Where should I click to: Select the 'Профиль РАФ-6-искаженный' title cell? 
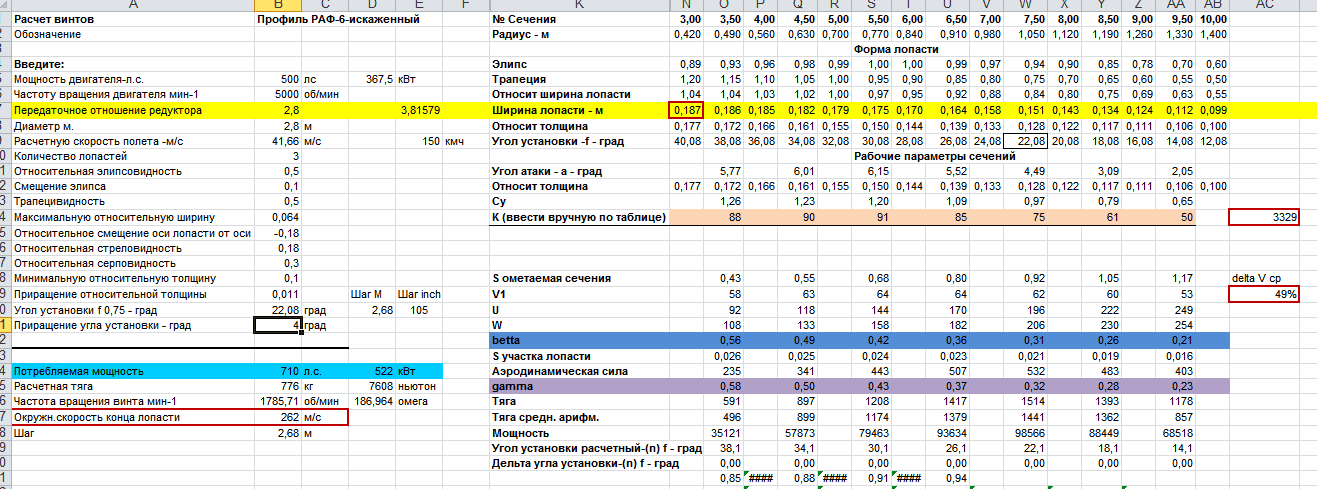point(340,19)
